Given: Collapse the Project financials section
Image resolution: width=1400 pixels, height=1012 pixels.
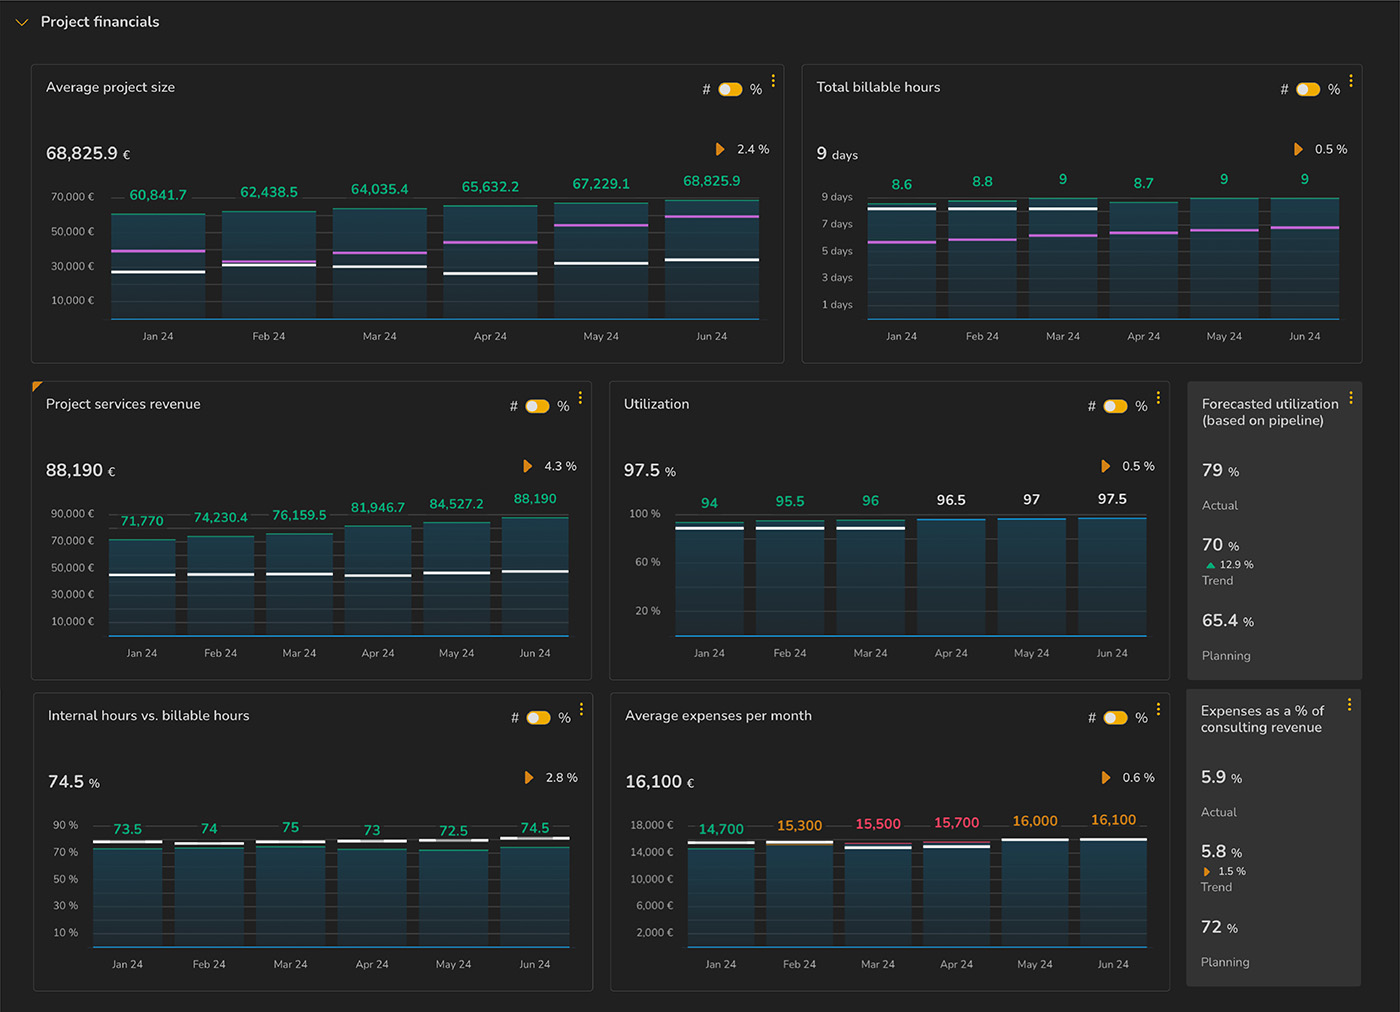Looking at the screenshot, I should point(21,21).
